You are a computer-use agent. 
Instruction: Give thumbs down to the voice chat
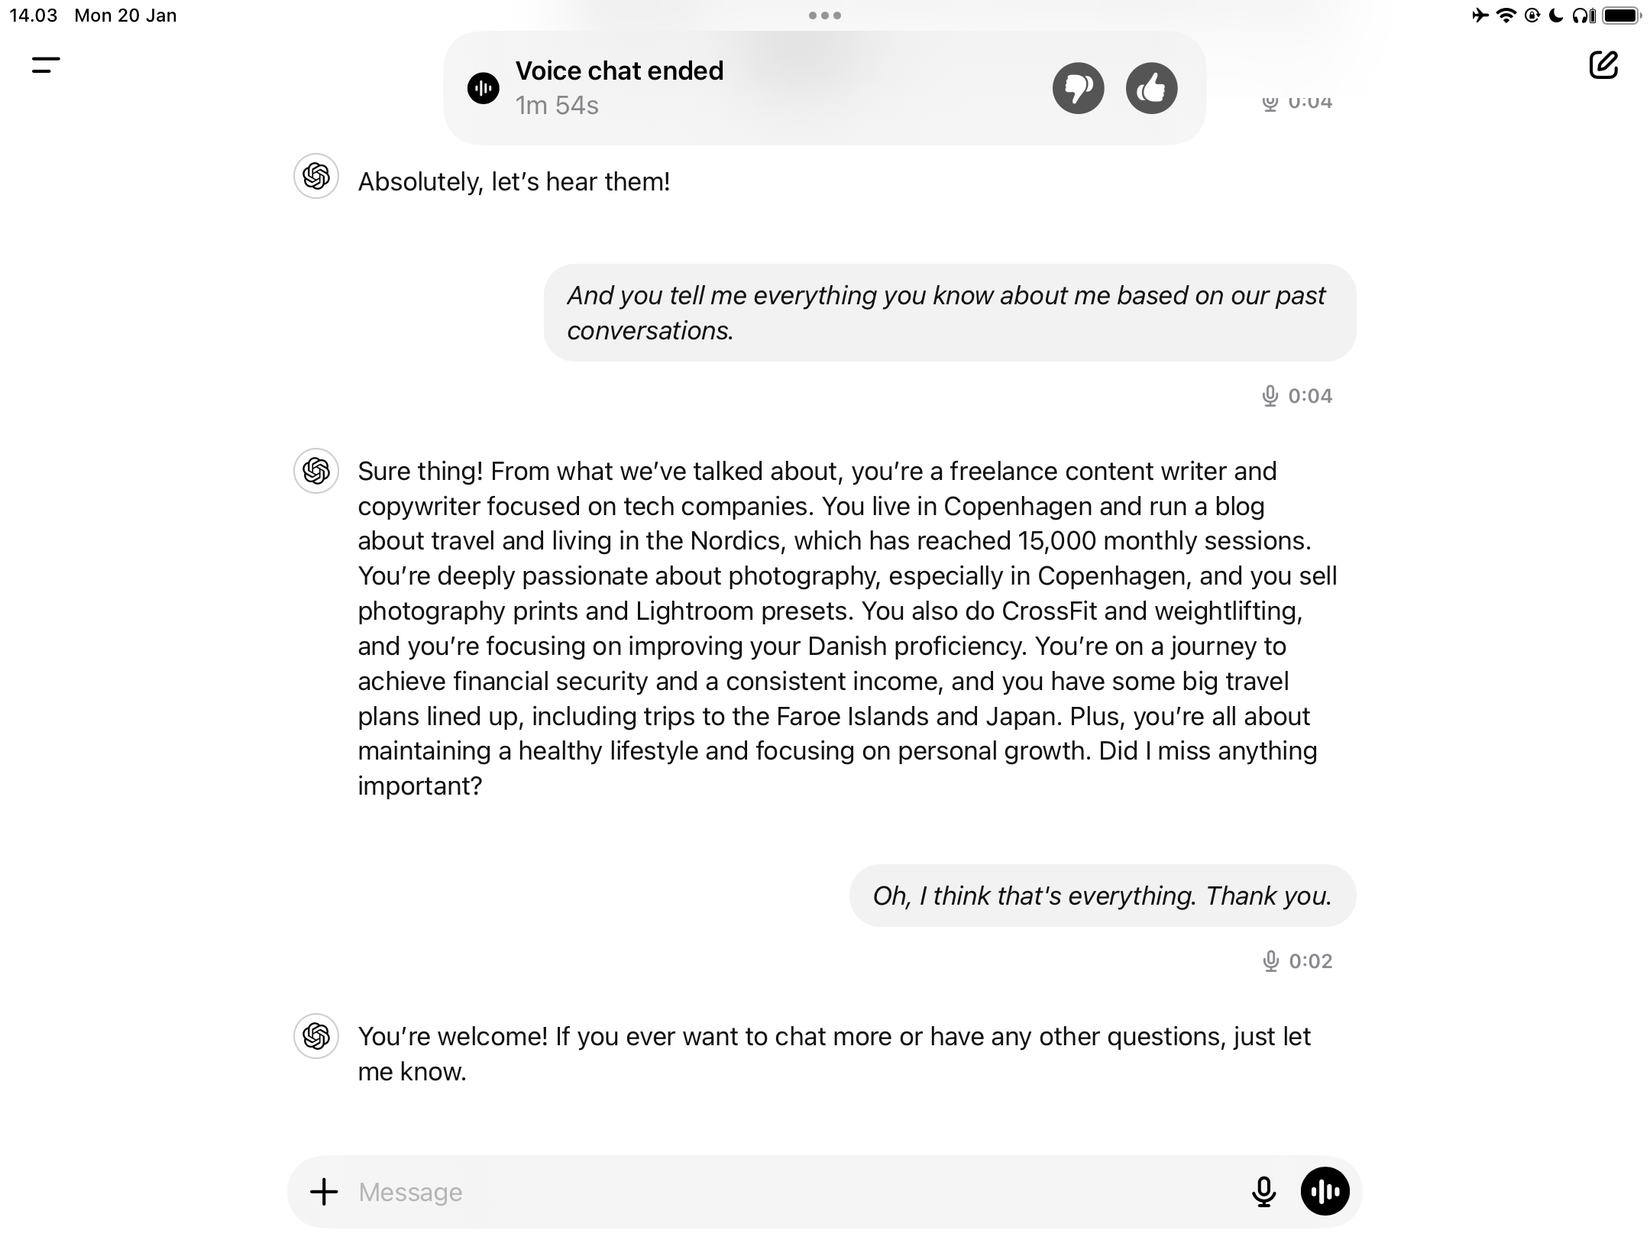tap(1077, 88)
